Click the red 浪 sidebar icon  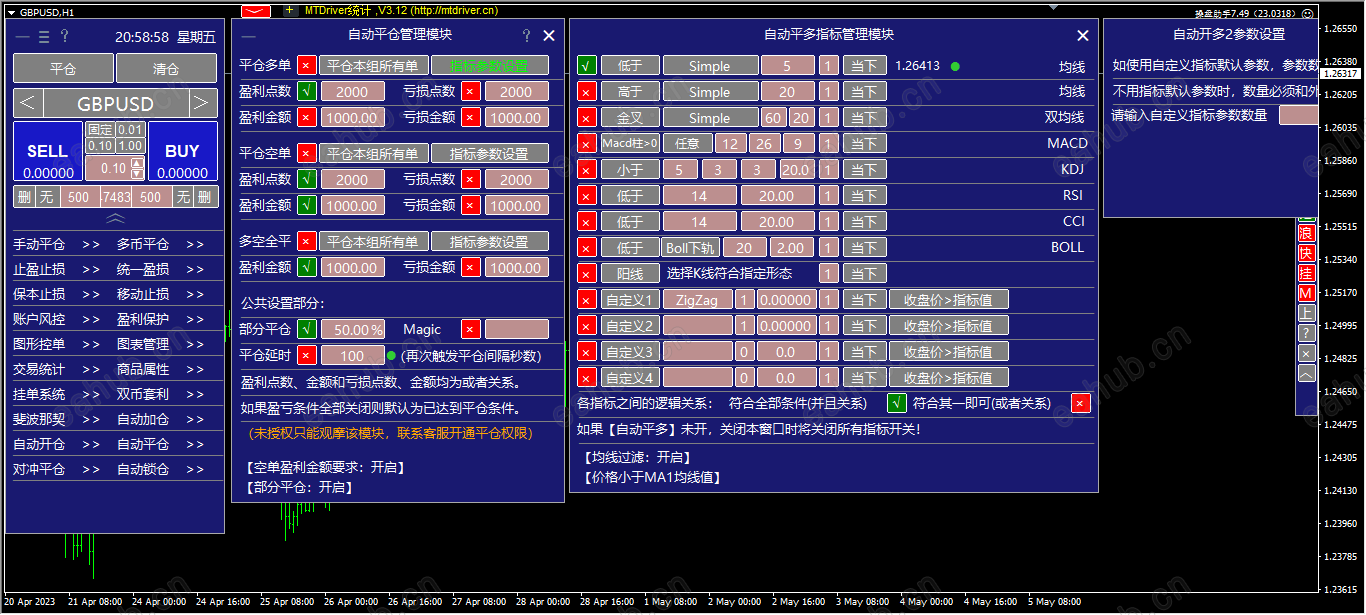click(1306, 233)
